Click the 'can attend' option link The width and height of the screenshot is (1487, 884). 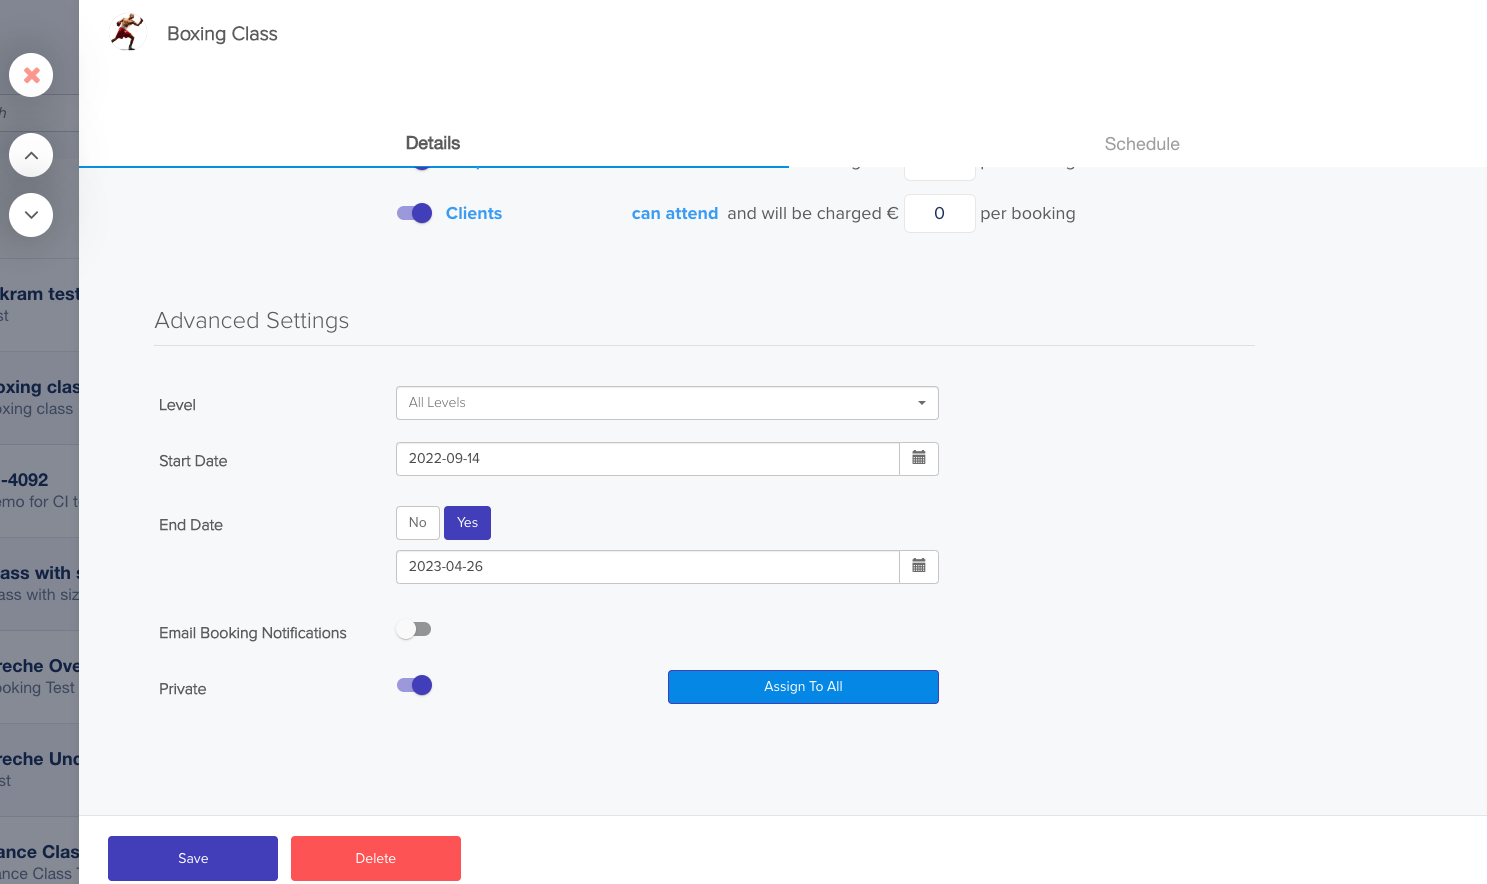(x=675, y=213)
